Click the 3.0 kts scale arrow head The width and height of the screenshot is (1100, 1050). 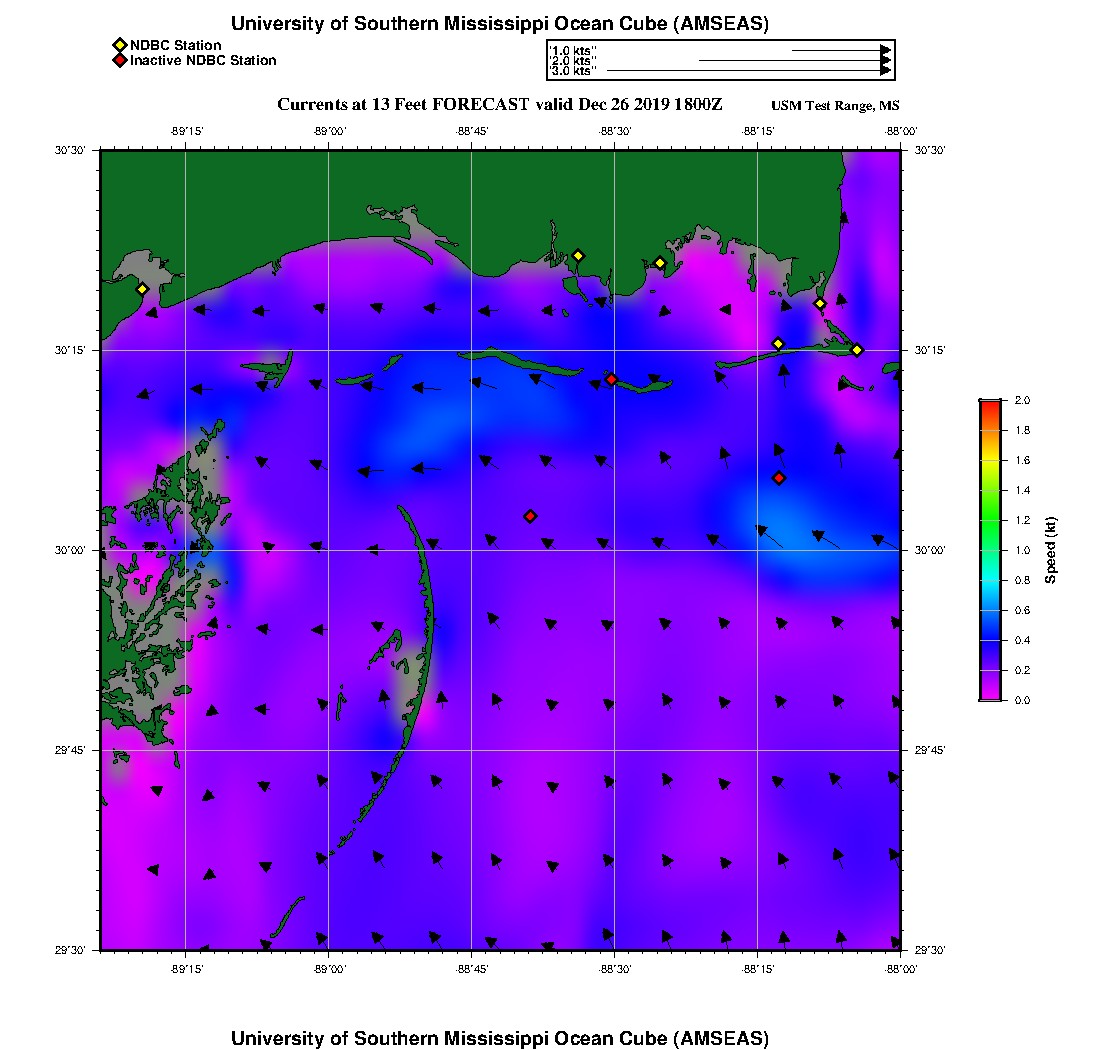point(885,71)
